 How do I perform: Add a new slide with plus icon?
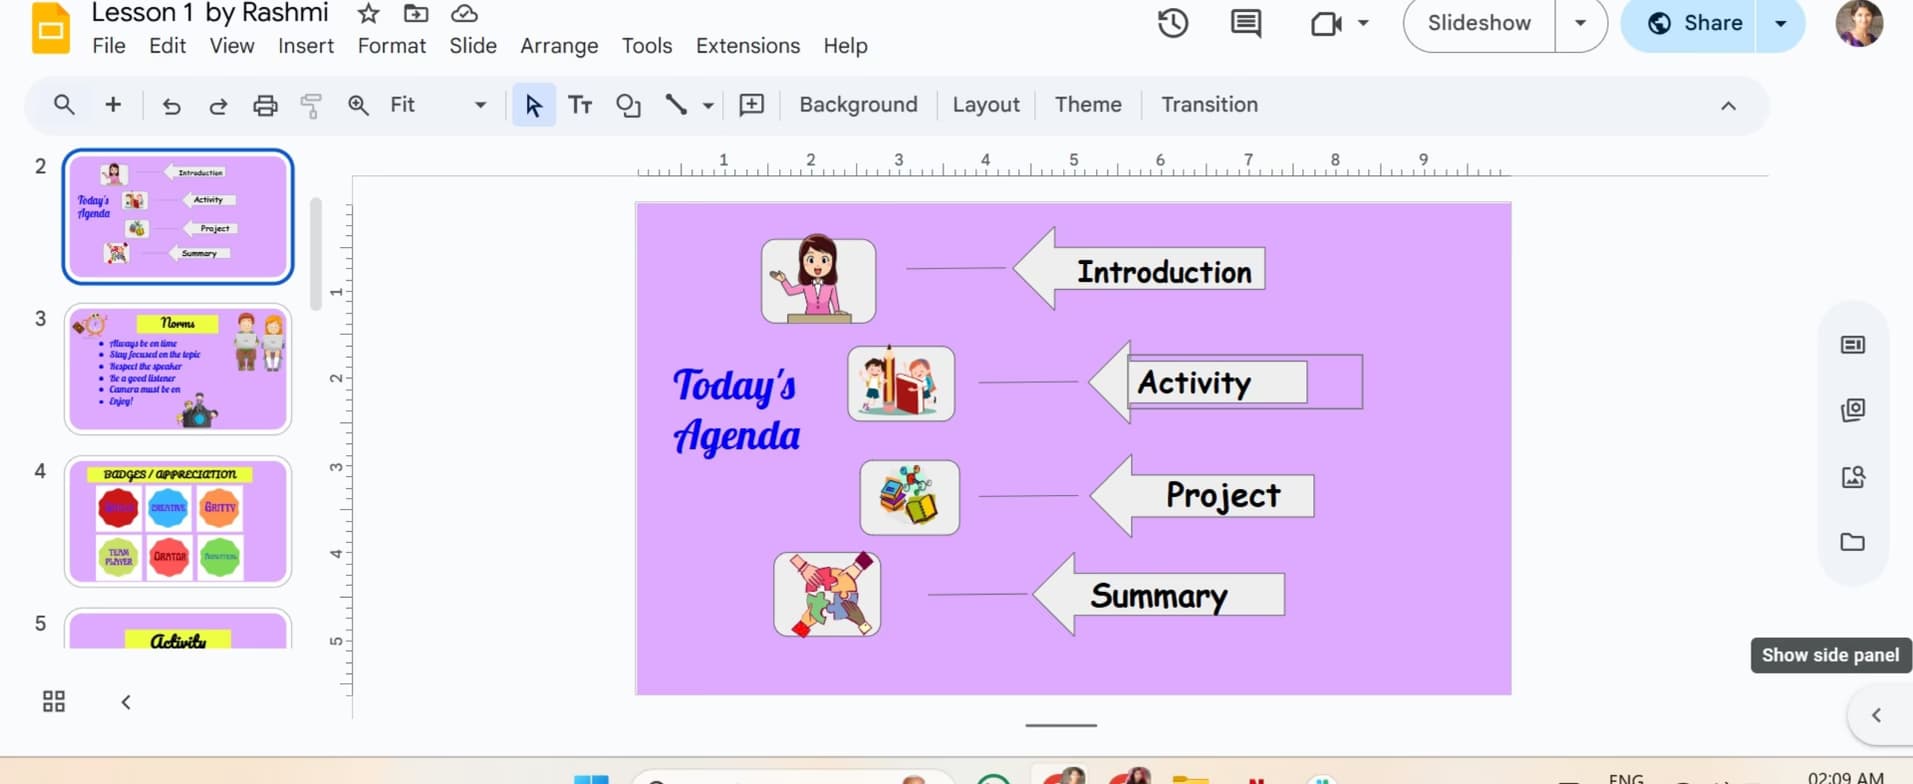113,104
